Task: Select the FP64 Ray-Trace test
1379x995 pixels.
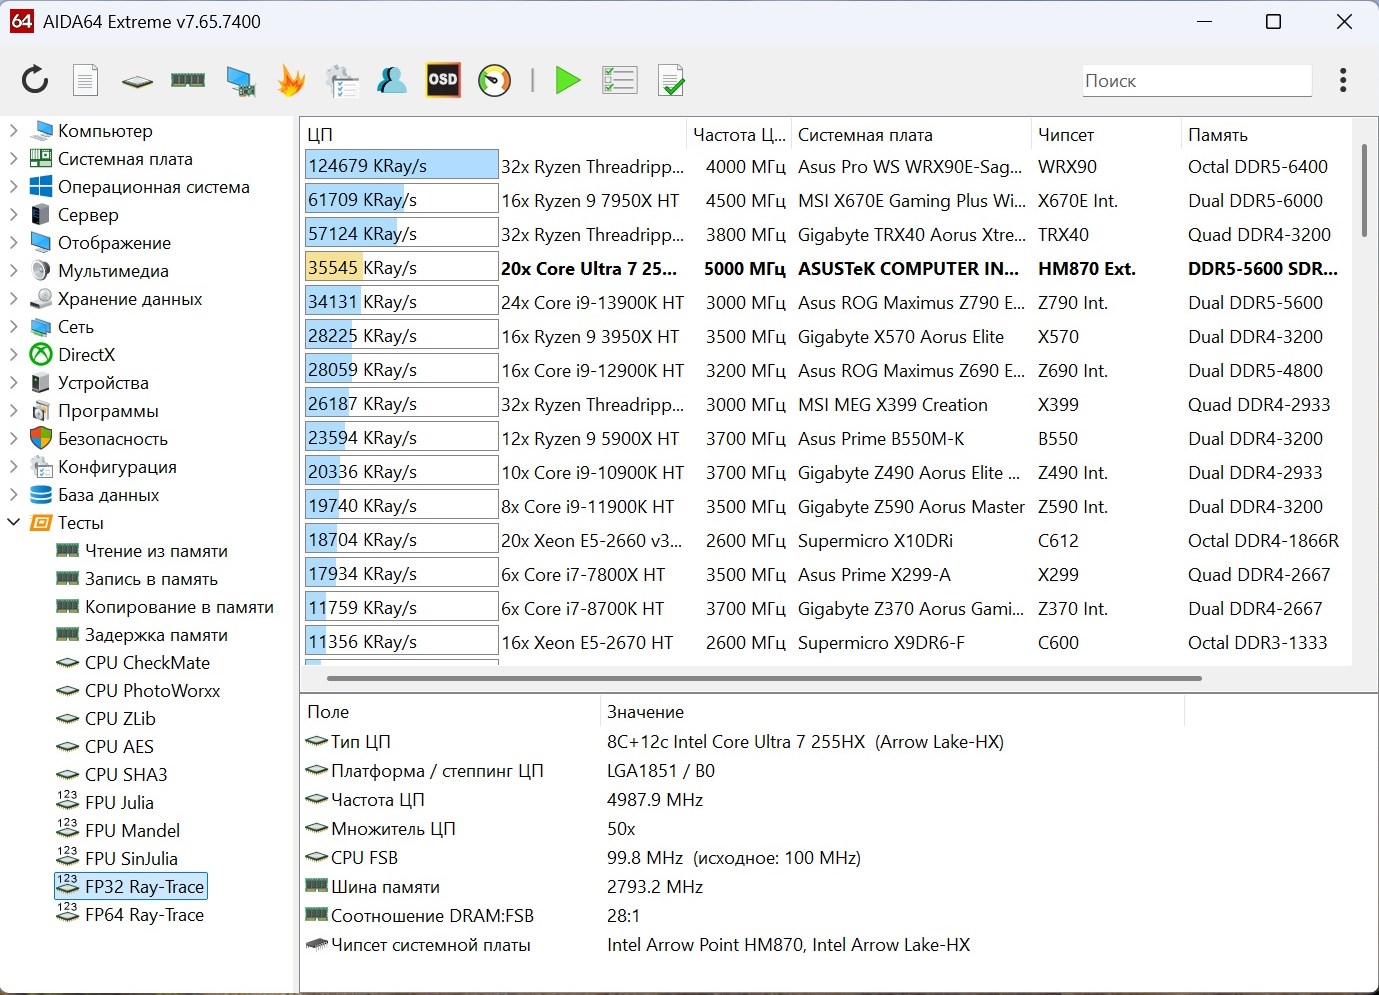Action: (x=144, y=915)
